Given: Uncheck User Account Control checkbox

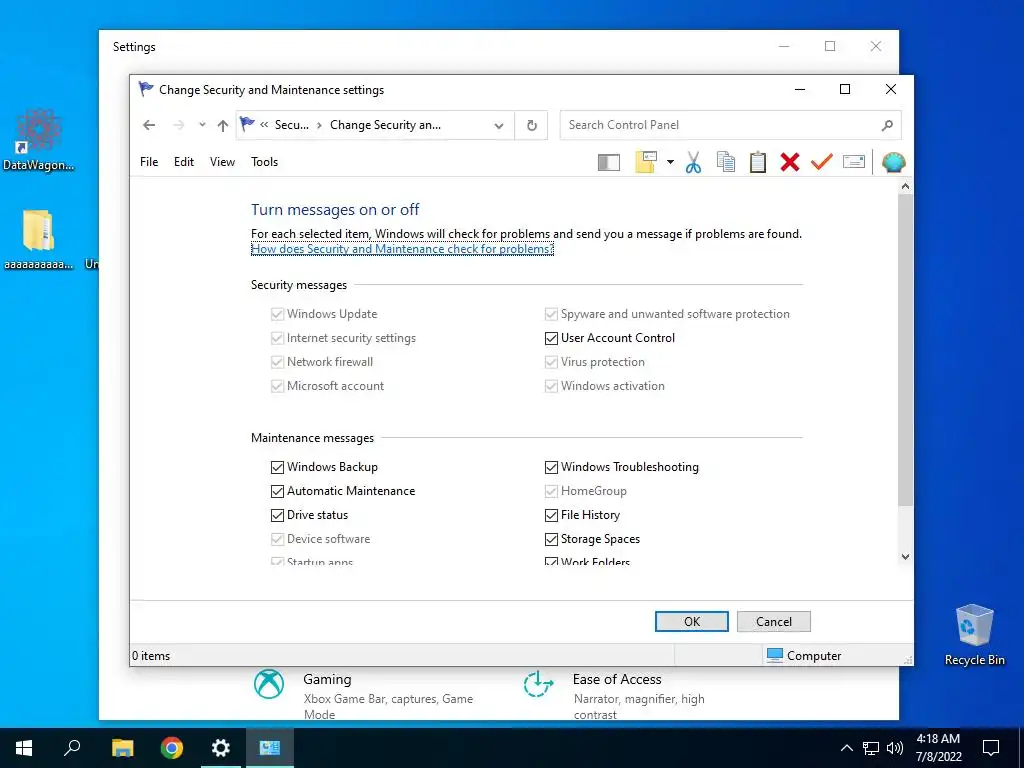Looking at the screenshot, I should point(551,338).
